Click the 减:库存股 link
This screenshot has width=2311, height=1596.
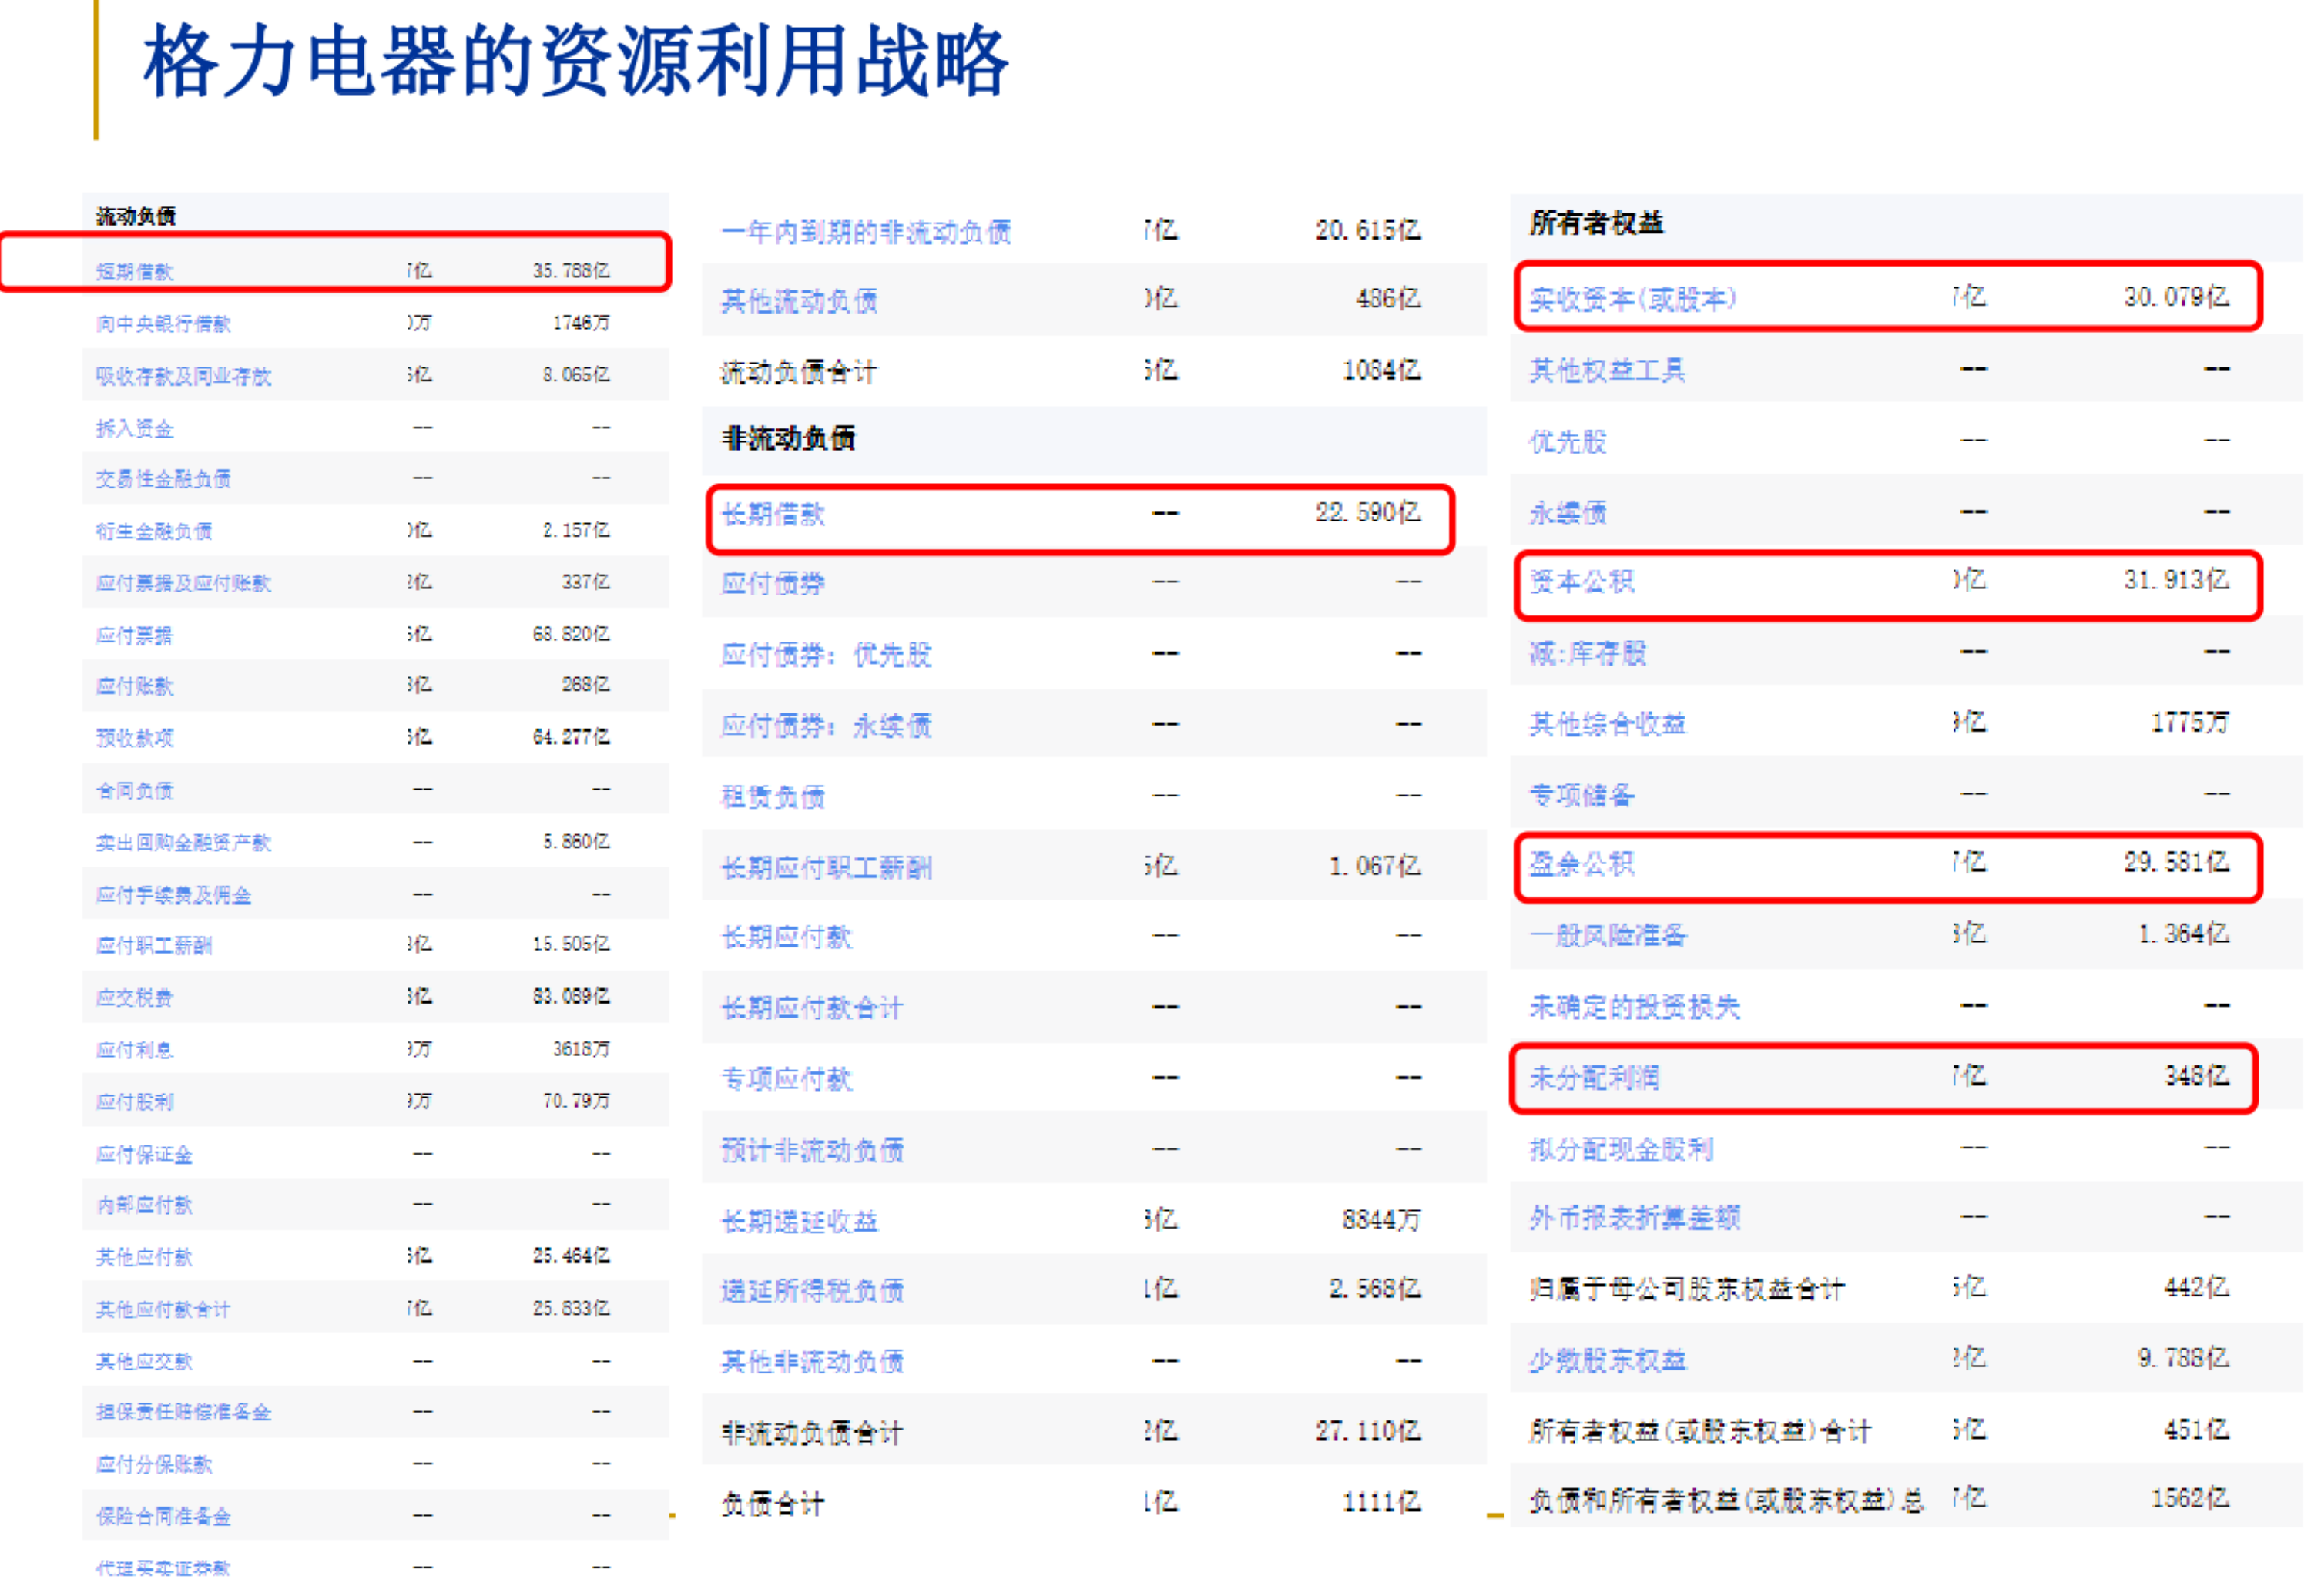coord(1588,653)
